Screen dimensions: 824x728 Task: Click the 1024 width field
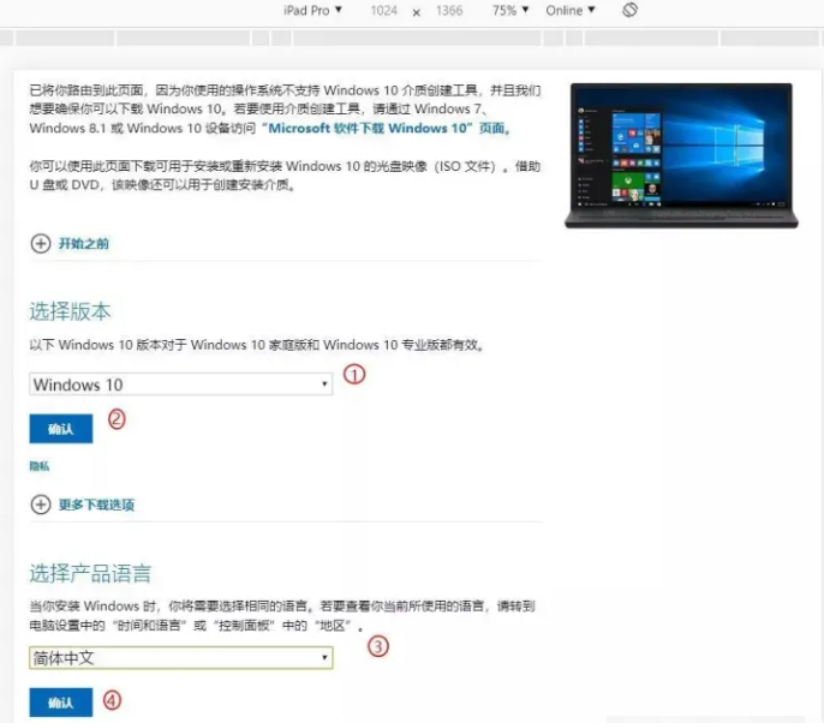tap(384, 11)
